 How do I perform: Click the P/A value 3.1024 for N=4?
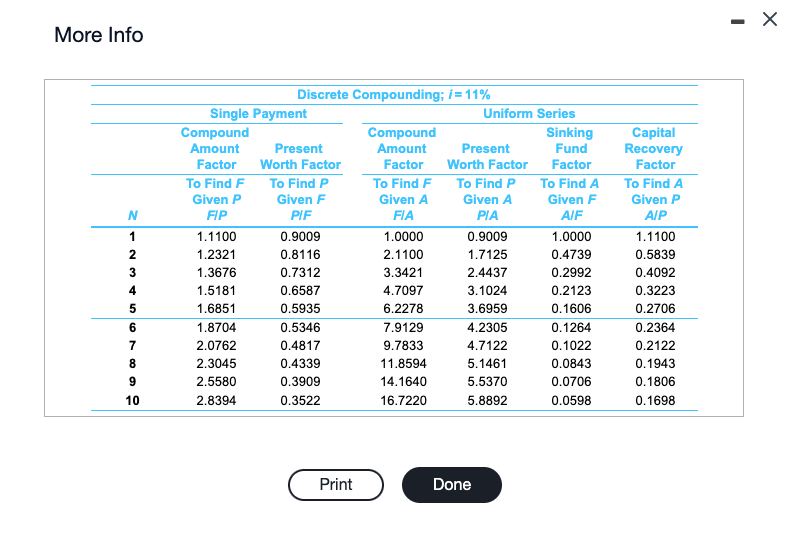pos(487,290)
